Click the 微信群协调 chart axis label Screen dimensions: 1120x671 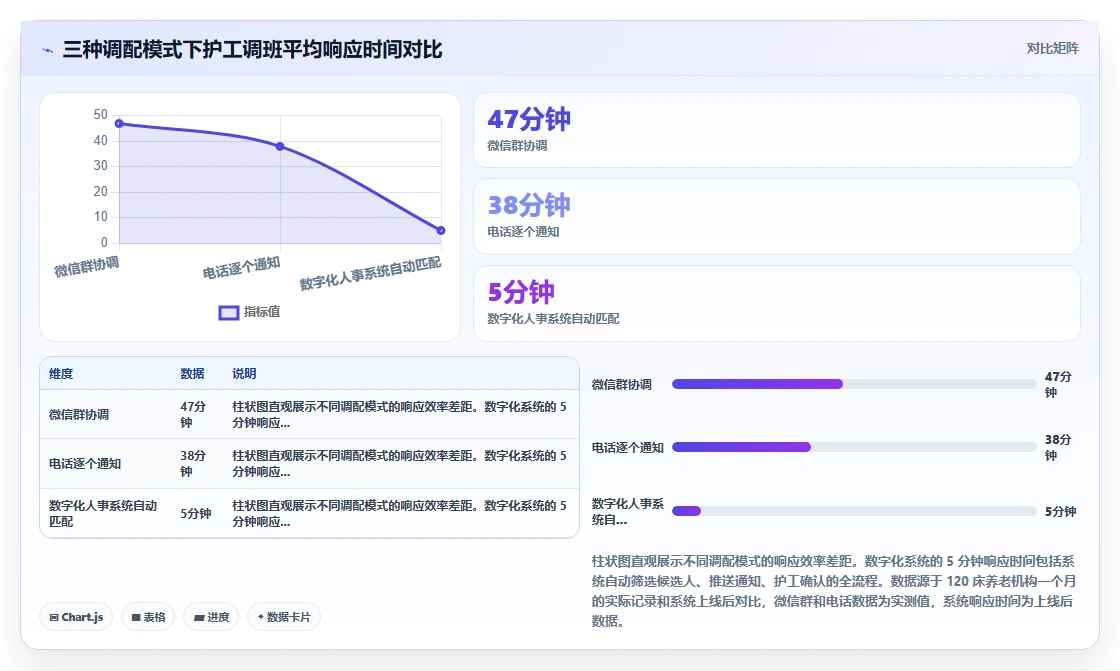86,267
